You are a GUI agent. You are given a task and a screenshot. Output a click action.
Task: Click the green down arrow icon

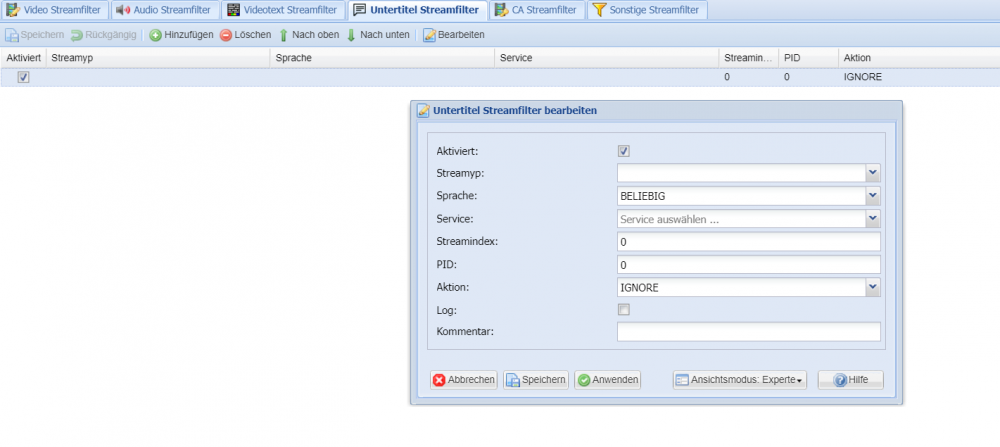pyautogui.click(x=351, y=35)
